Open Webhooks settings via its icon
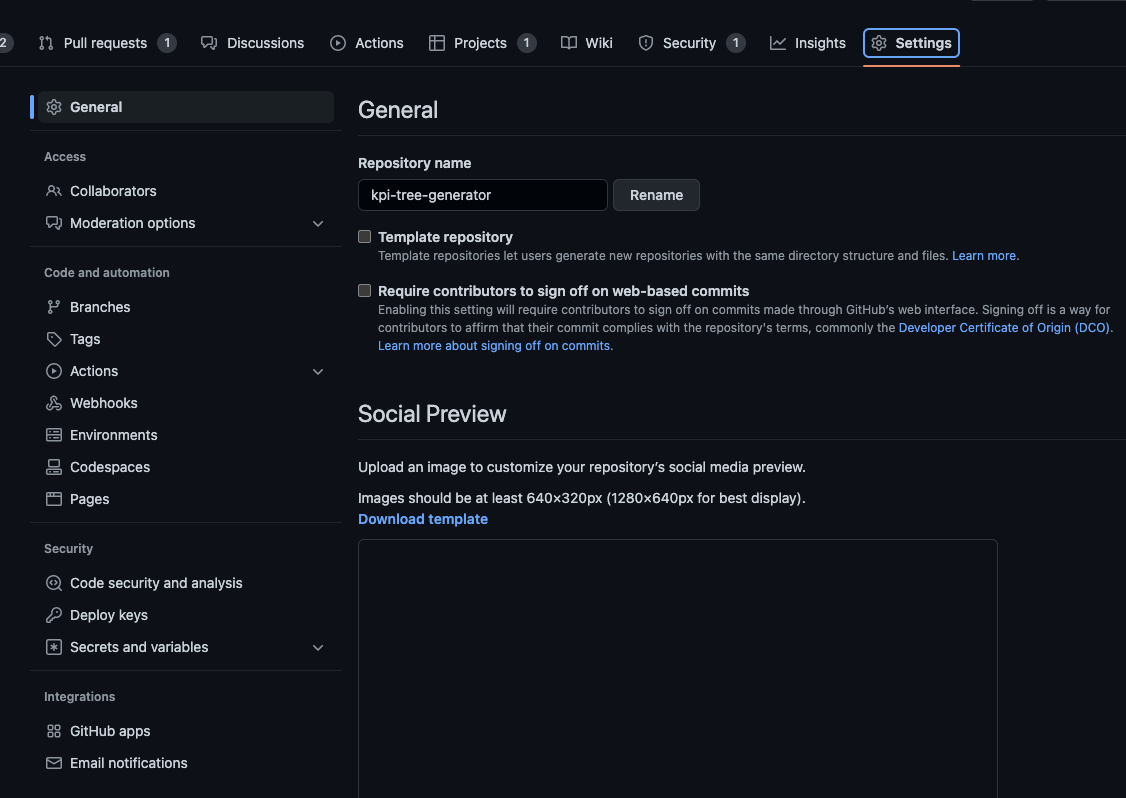 [x=53, y=403]
